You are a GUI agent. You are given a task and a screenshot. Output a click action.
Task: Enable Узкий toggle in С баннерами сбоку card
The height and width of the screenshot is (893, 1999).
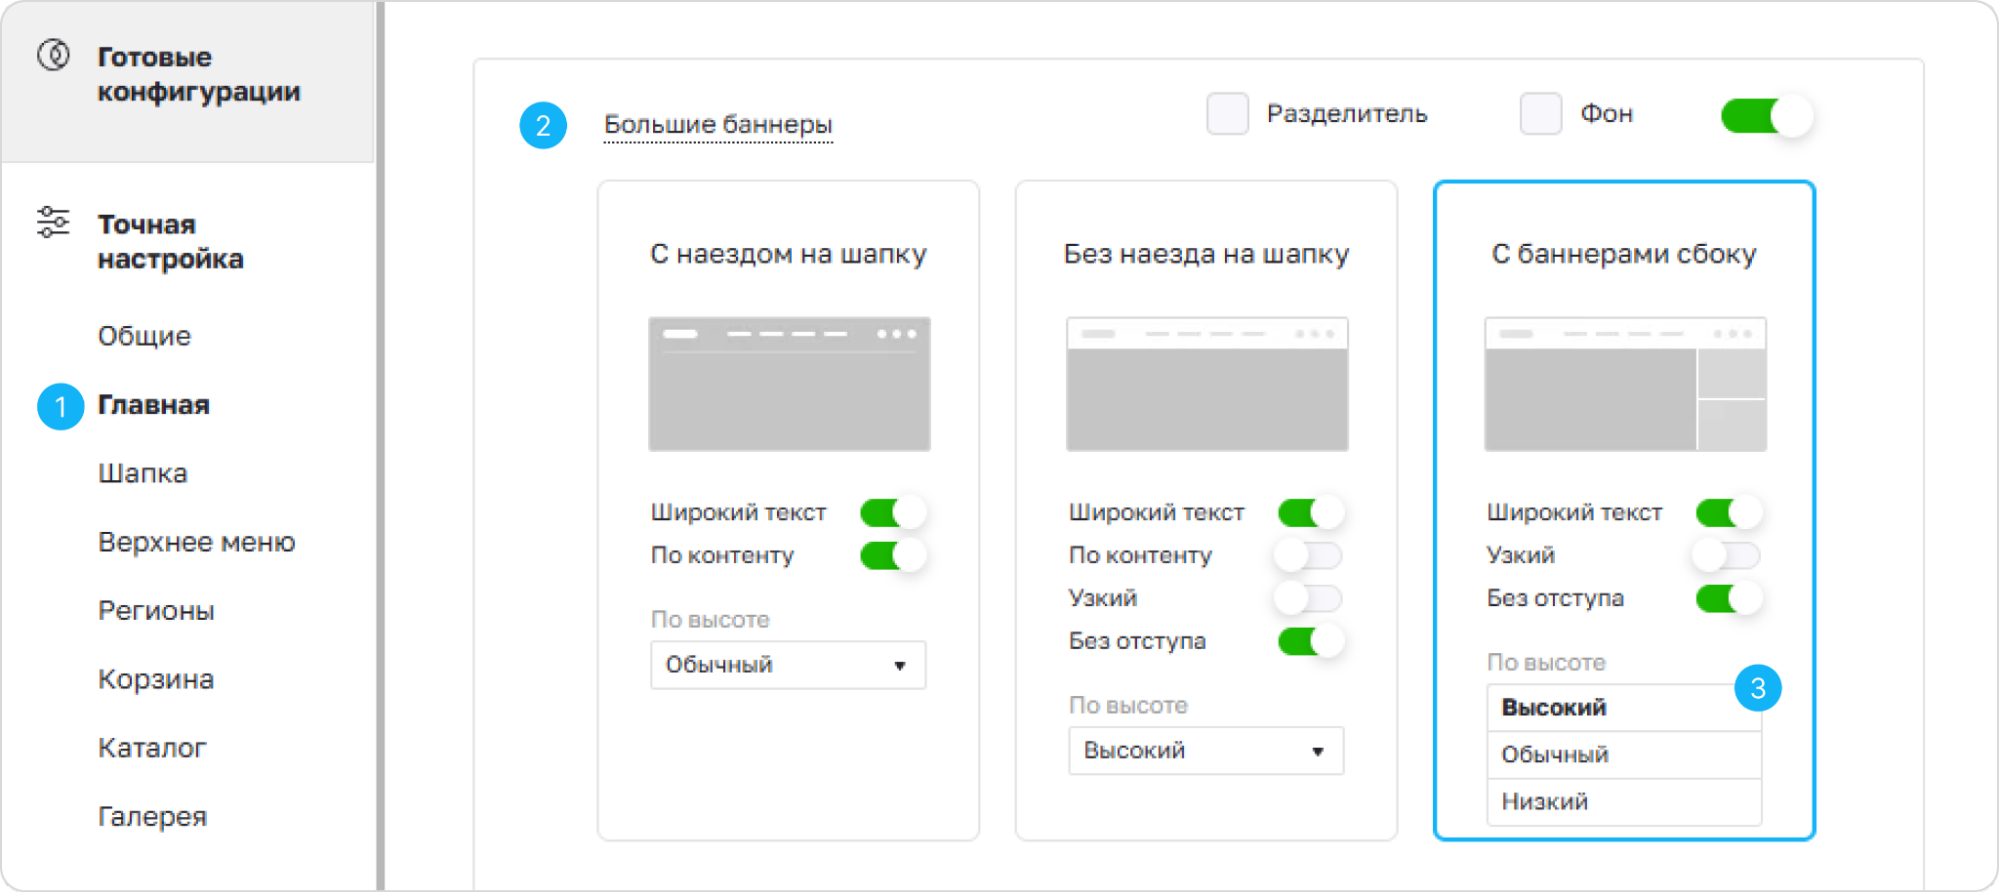point(1727,555)
